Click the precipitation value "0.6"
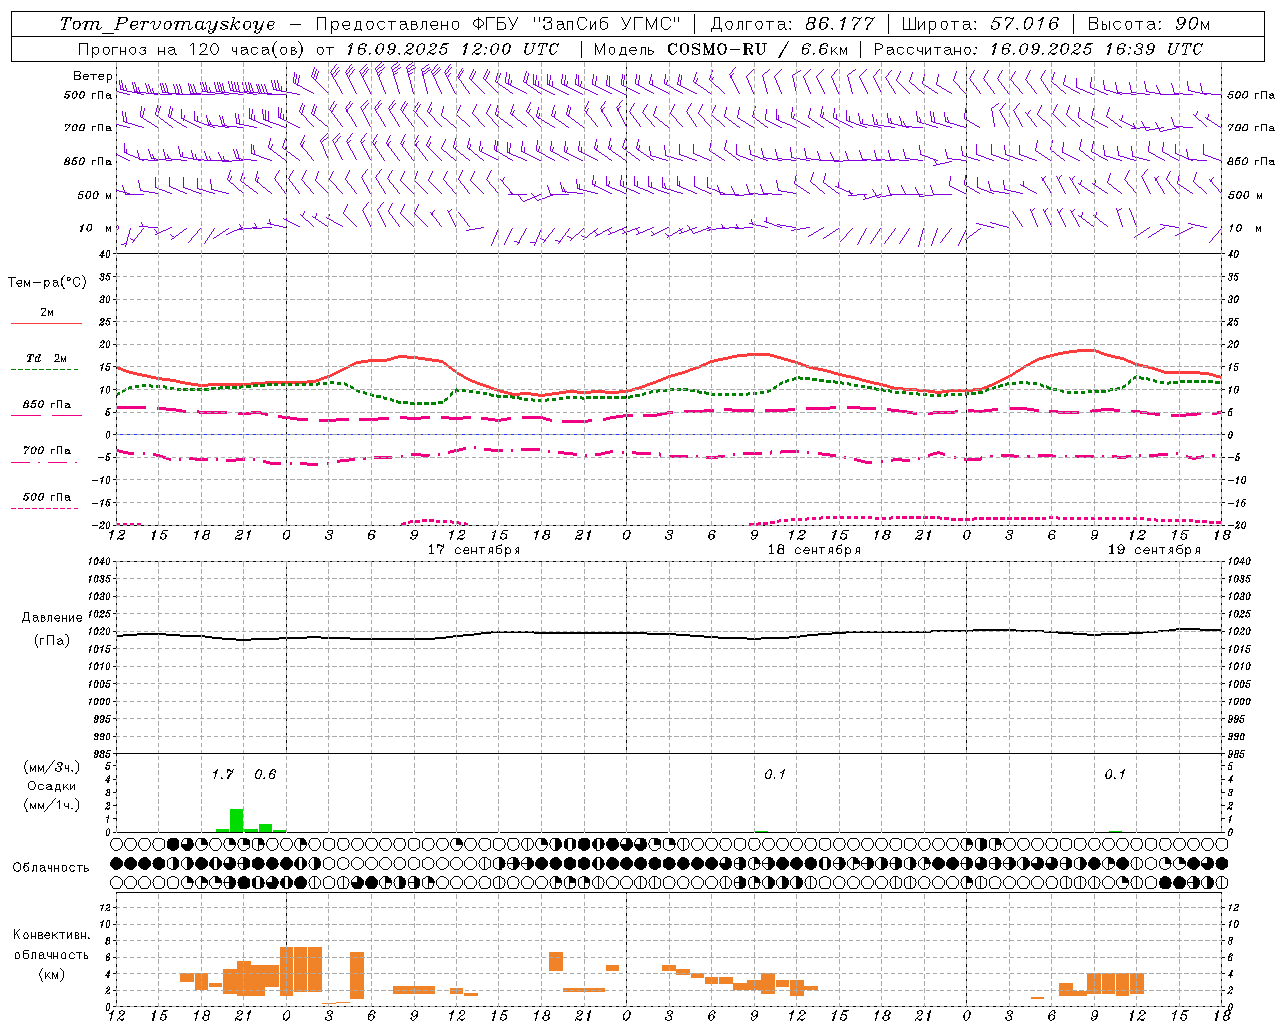The image size is (1280, 1024). coord(265,774)
